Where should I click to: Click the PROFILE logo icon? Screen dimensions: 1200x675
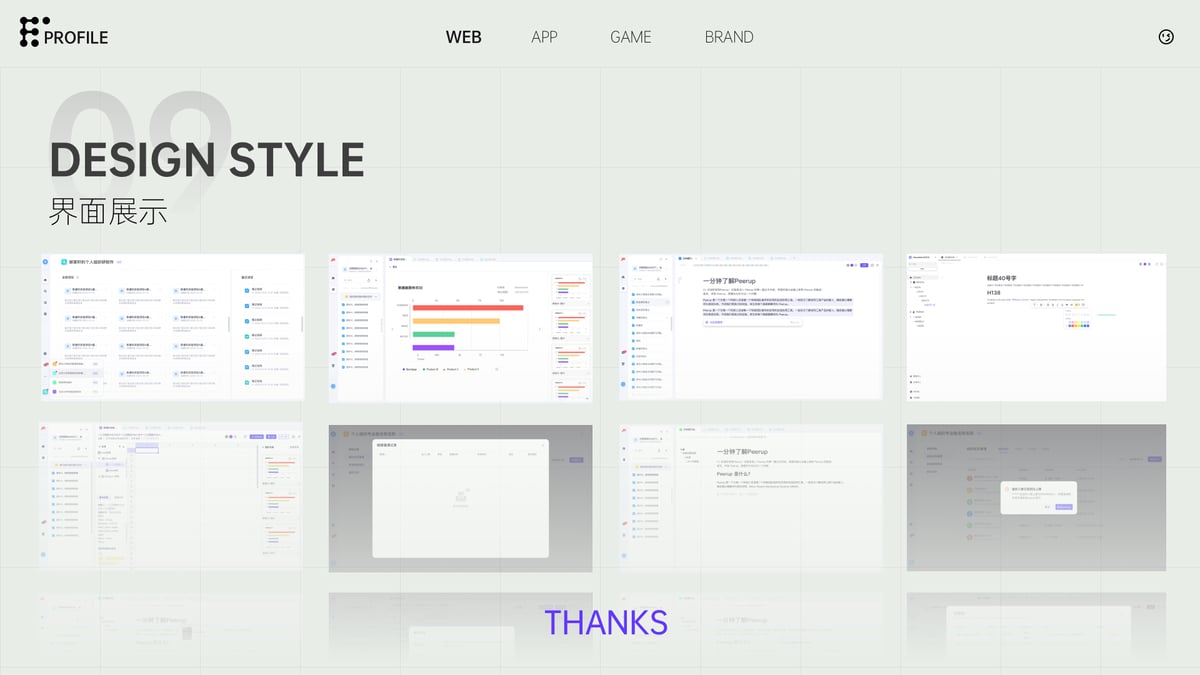pos(34,32)
